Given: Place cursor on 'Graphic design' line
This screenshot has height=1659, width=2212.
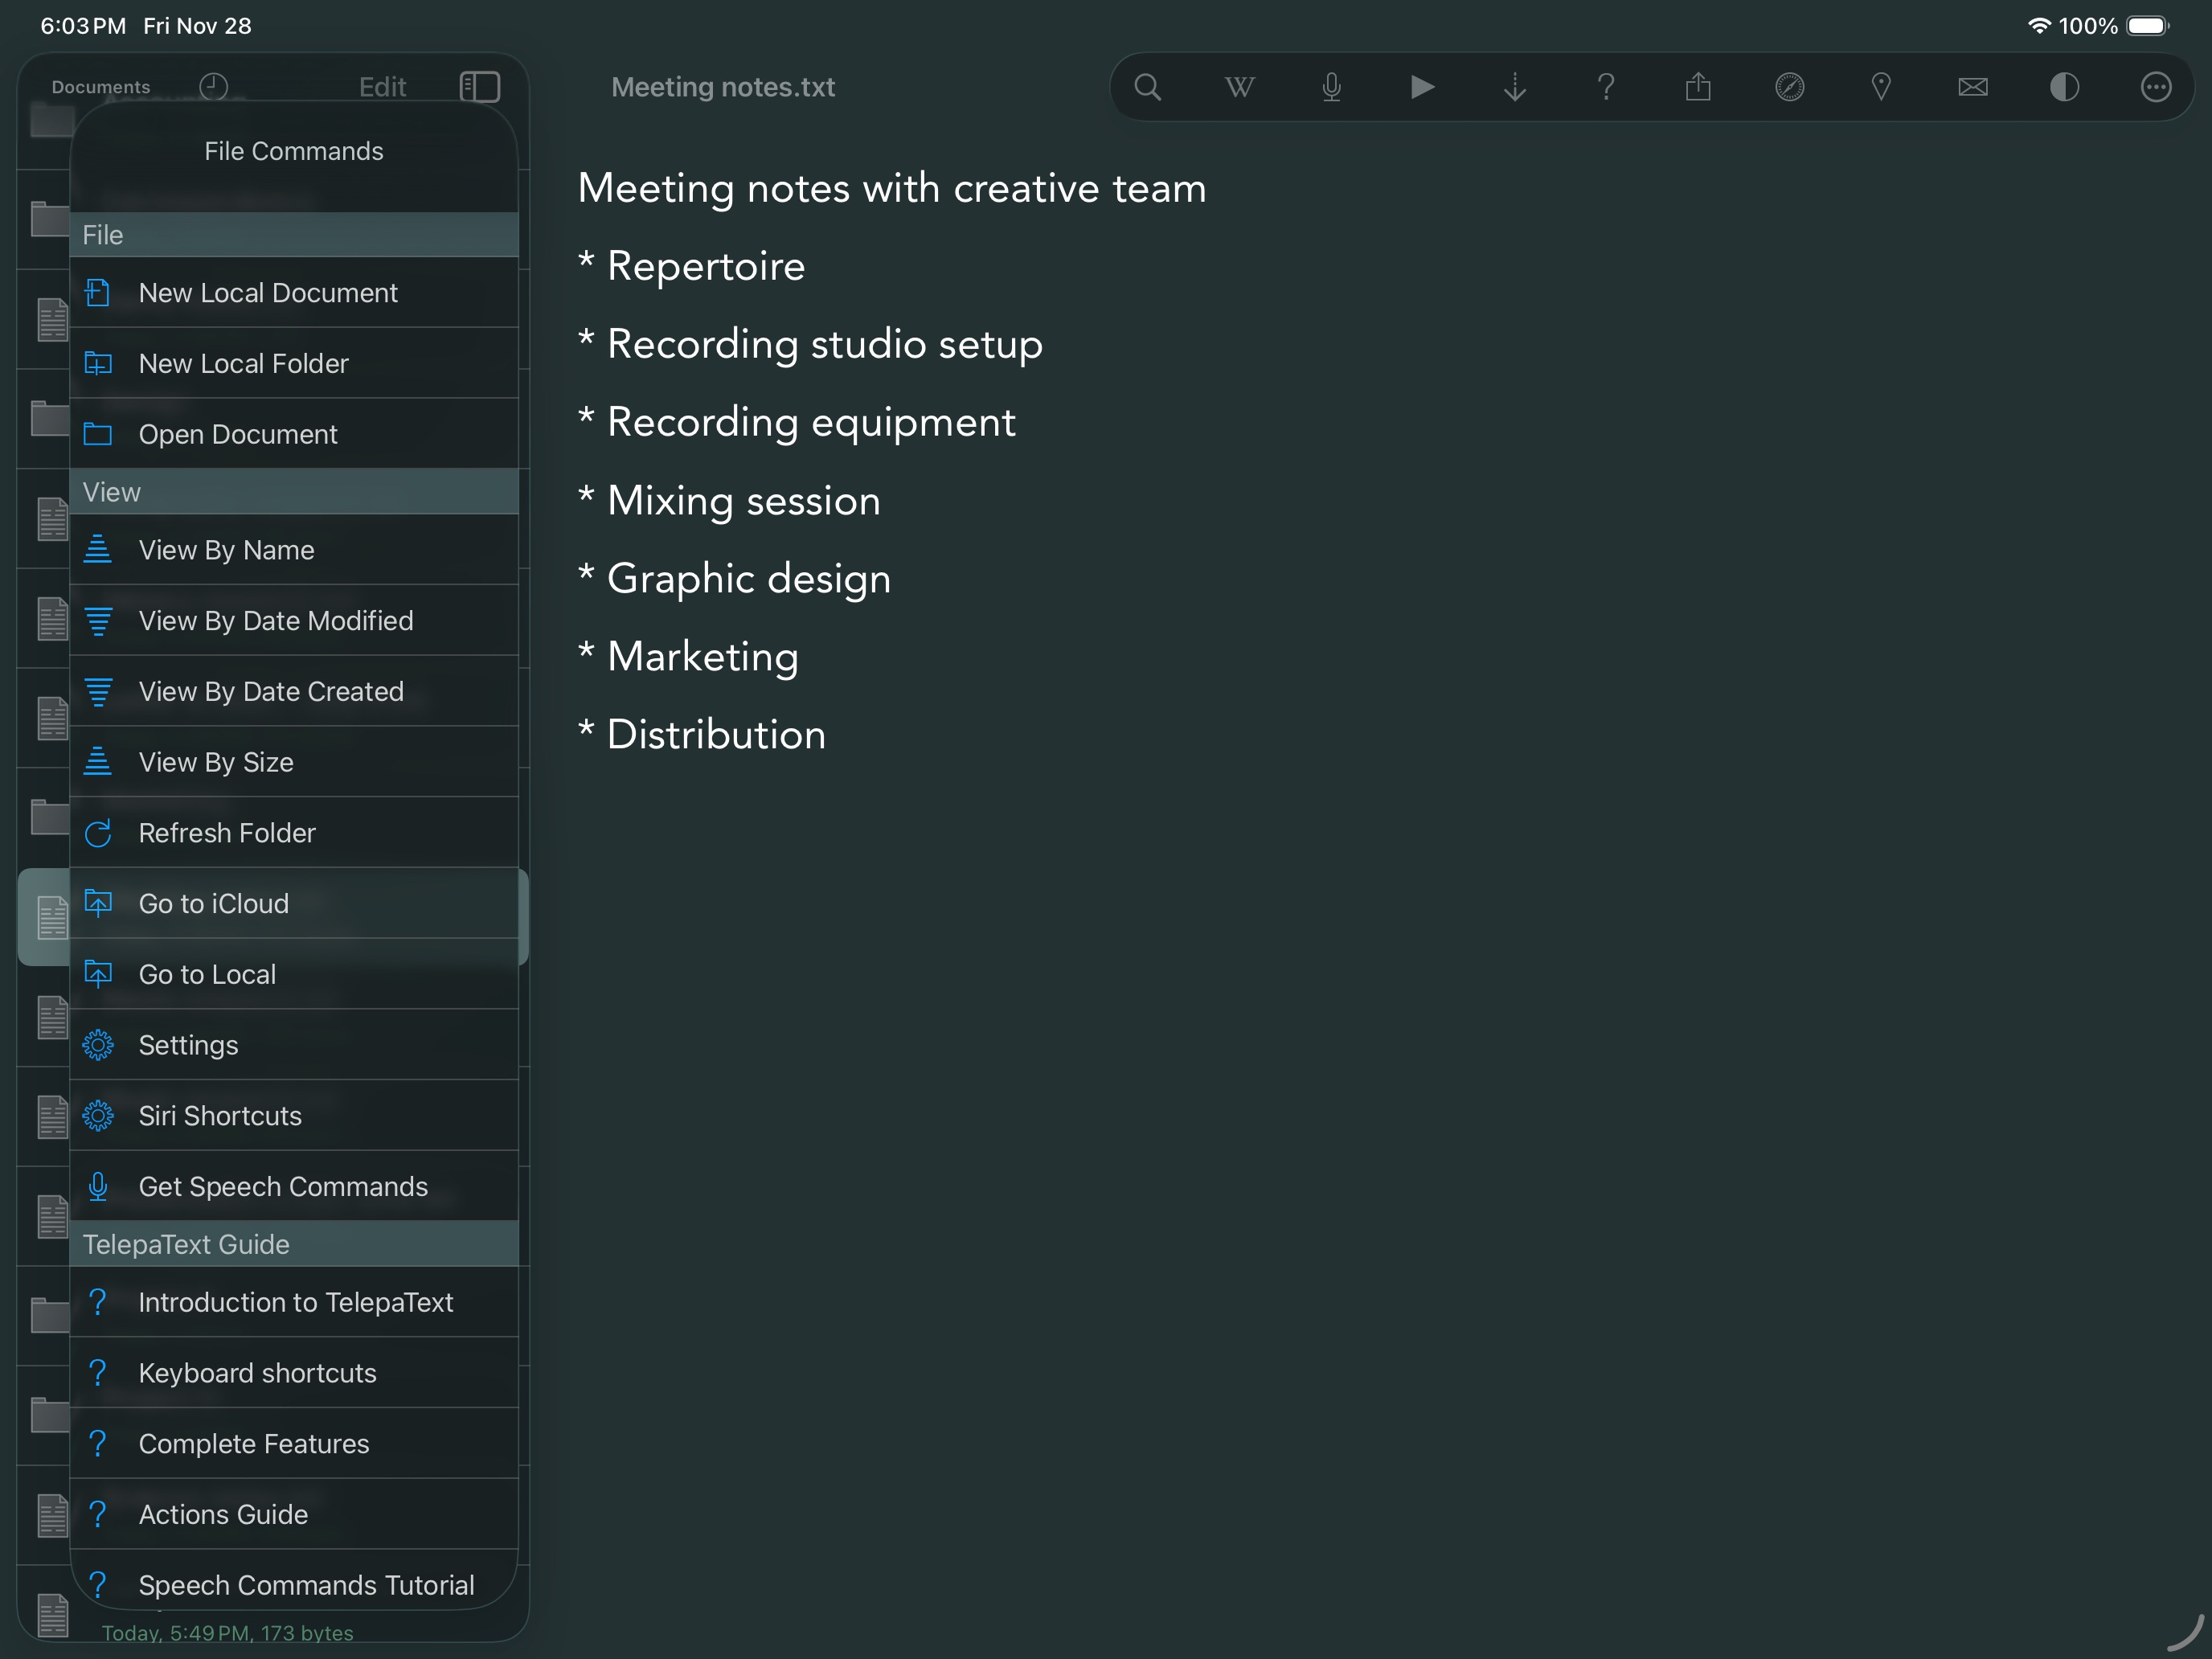Looking at the screenshot, I should [735, 578].
